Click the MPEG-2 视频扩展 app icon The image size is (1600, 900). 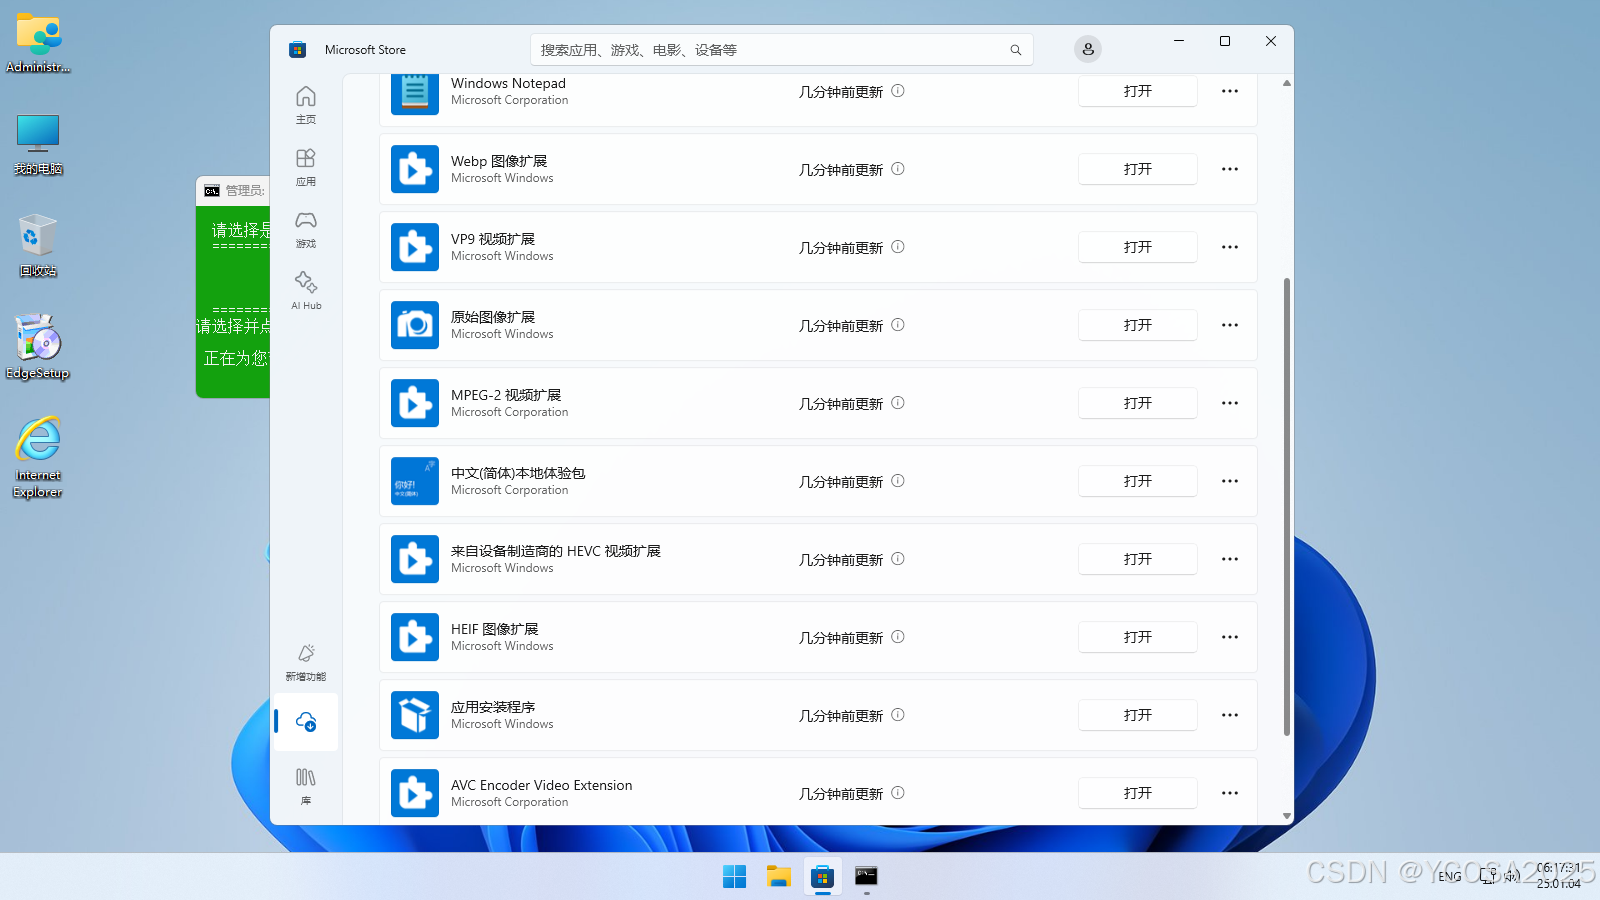coord(415,403)
